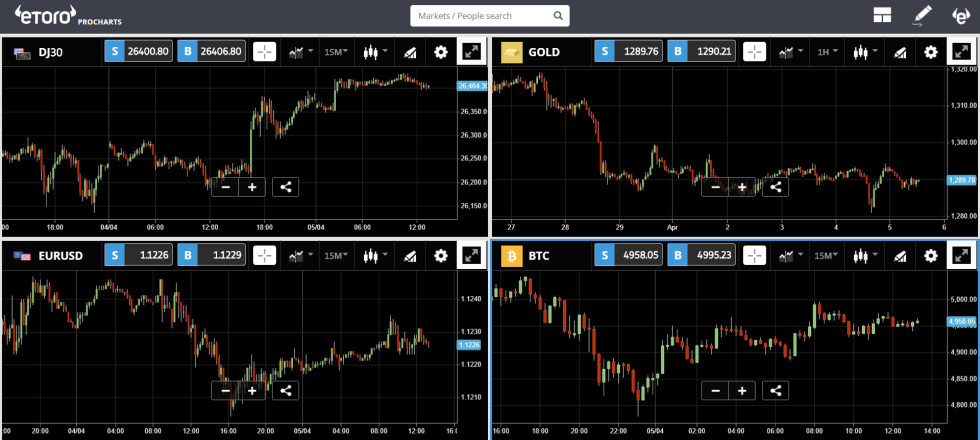Open settings gear on the GOLD chart

[930, 52]
